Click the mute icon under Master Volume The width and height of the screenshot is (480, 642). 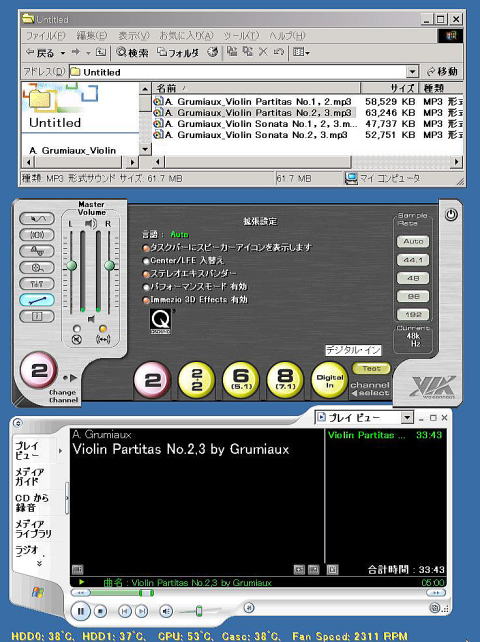(77, 339)
